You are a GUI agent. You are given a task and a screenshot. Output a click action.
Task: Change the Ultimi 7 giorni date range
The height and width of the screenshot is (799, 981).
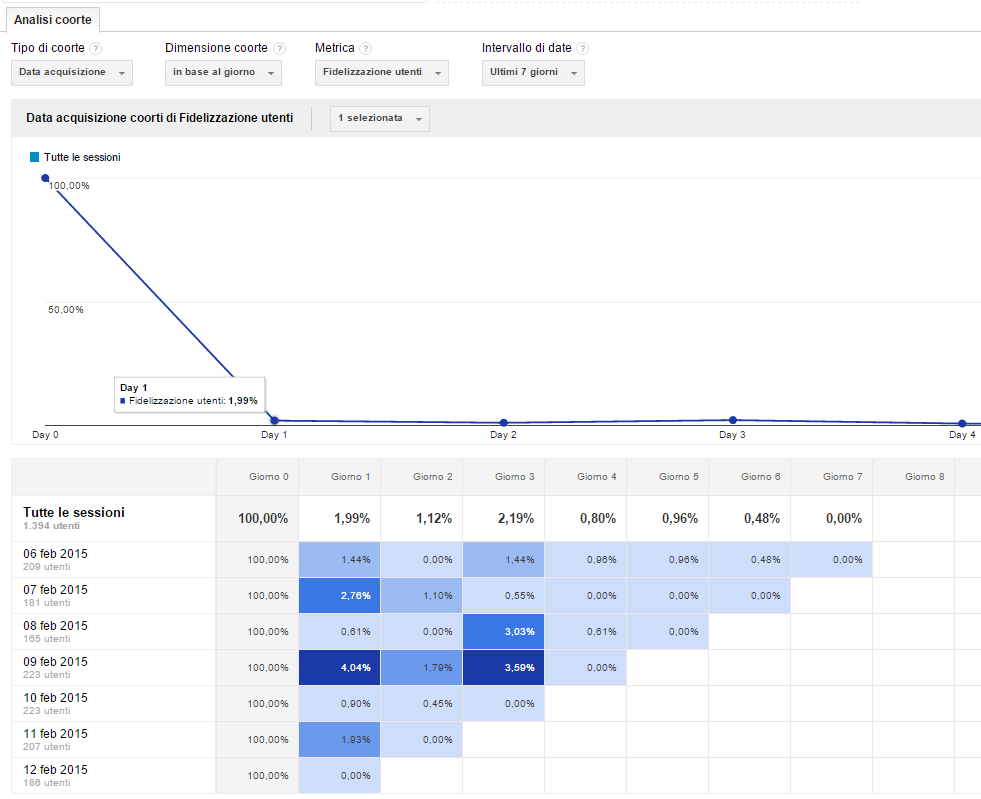tap(532, 73)
